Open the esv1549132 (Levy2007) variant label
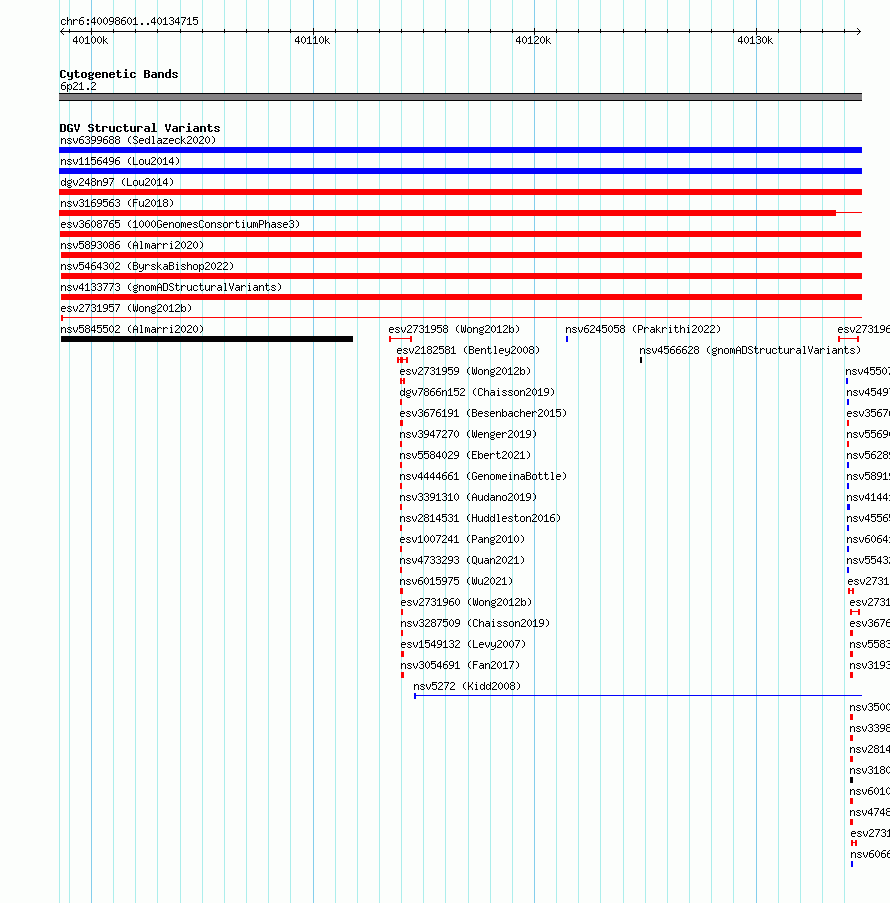 (x=463, y=645)
